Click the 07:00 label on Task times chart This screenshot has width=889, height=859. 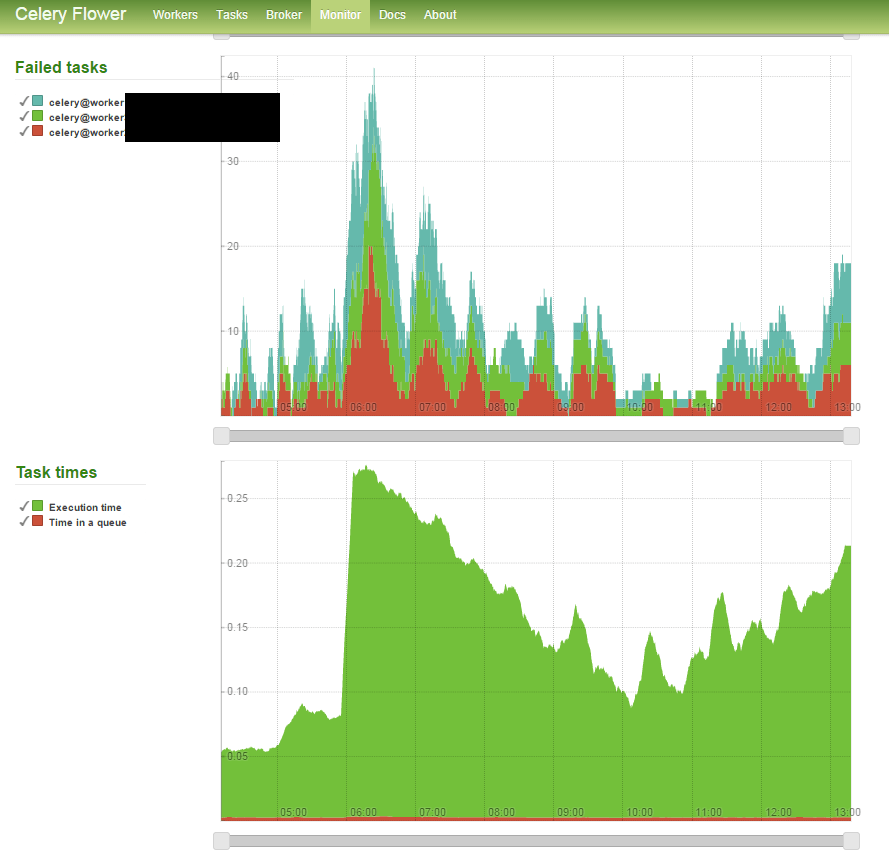432,813
